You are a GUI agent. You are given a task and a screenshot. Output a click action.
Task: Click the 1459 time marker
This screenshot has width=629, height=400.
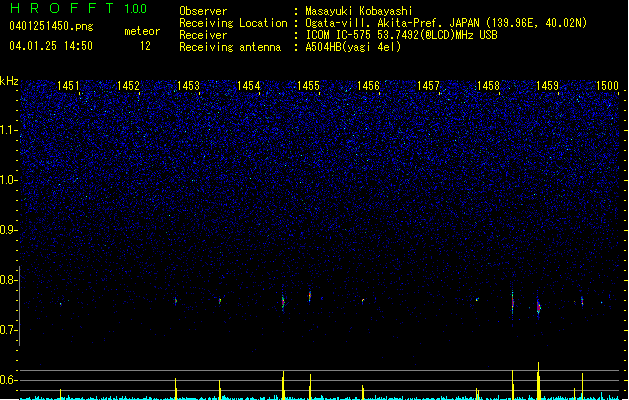547,87
